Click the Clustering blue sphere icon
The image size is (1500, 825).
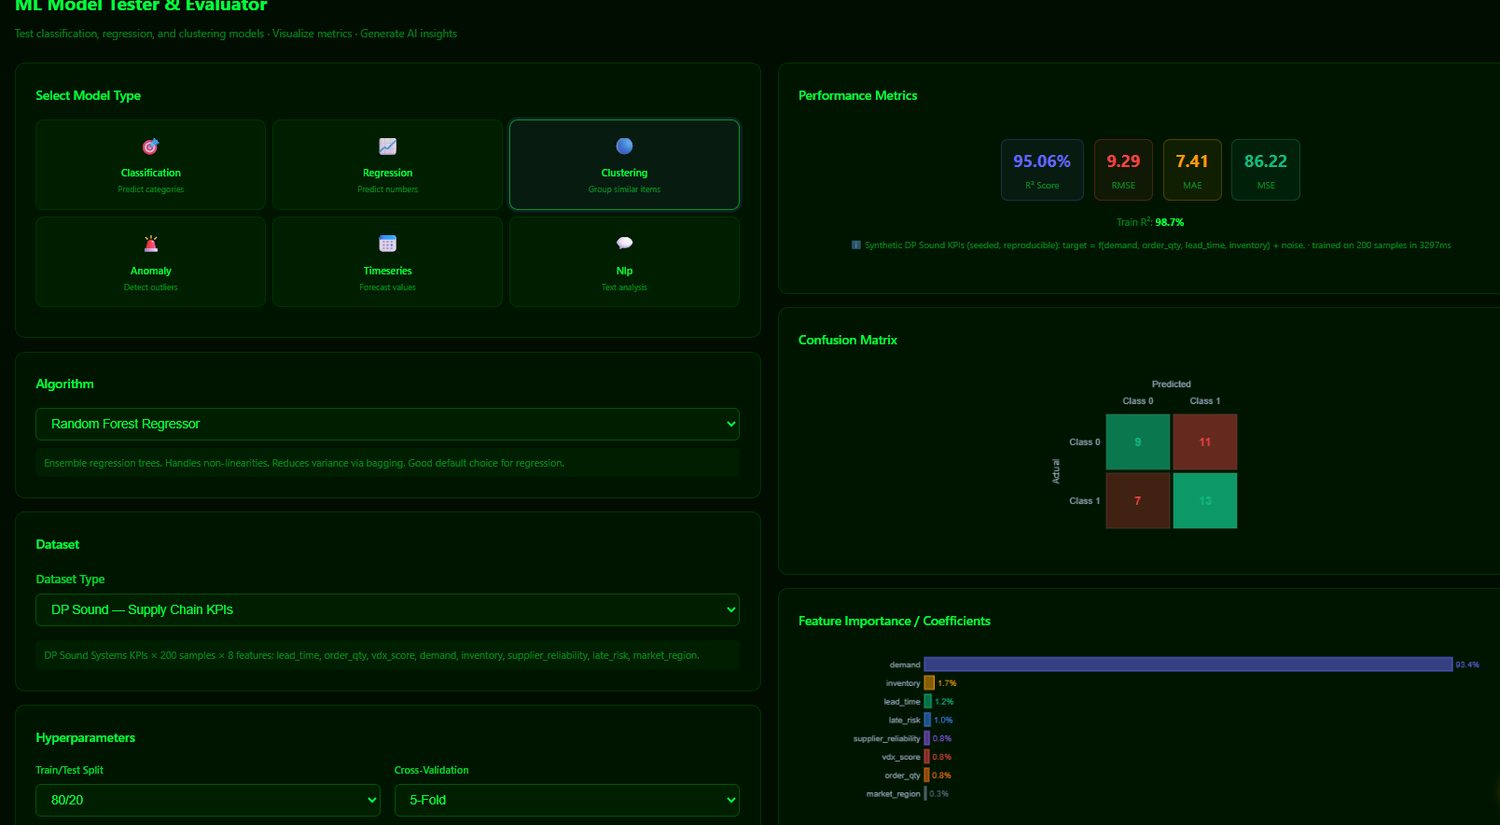624,146
